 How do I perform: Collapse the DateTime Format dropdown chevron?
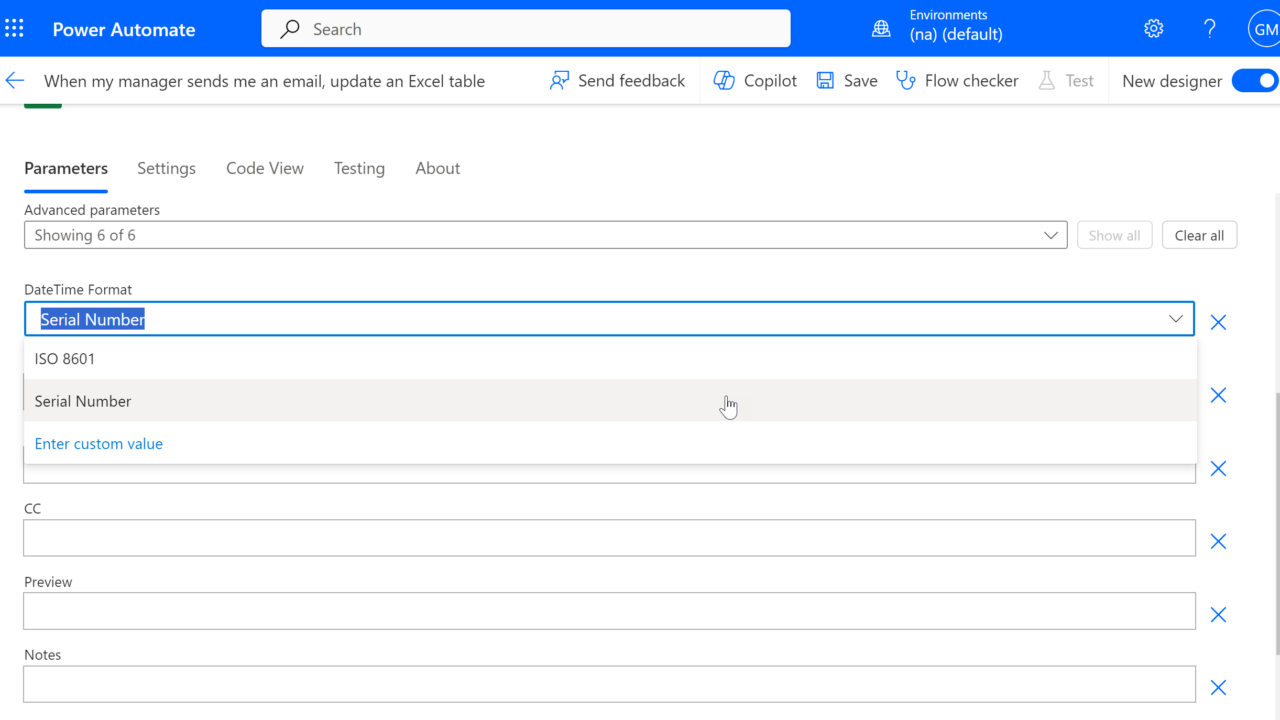point(1176,319)
